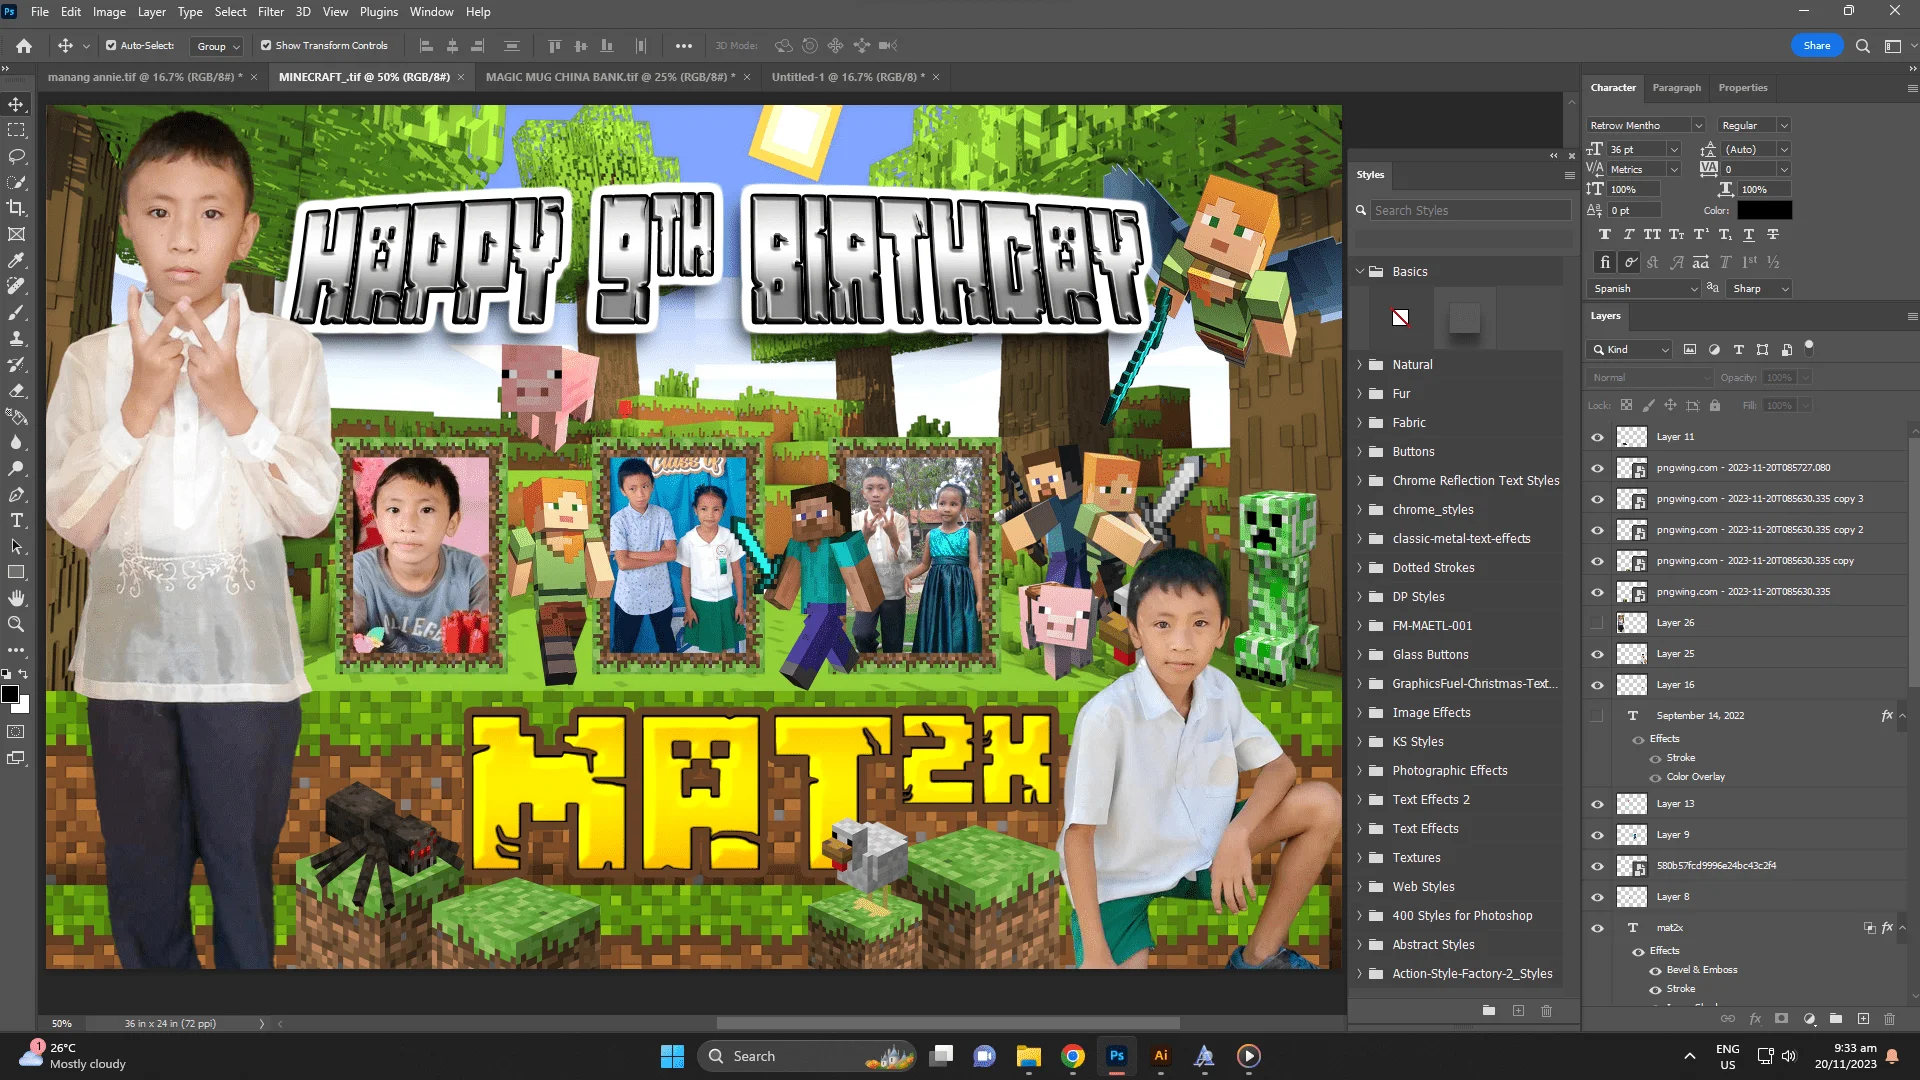Collapse the Basics styles folder
The image size is (1920, 1080).
1360,271
